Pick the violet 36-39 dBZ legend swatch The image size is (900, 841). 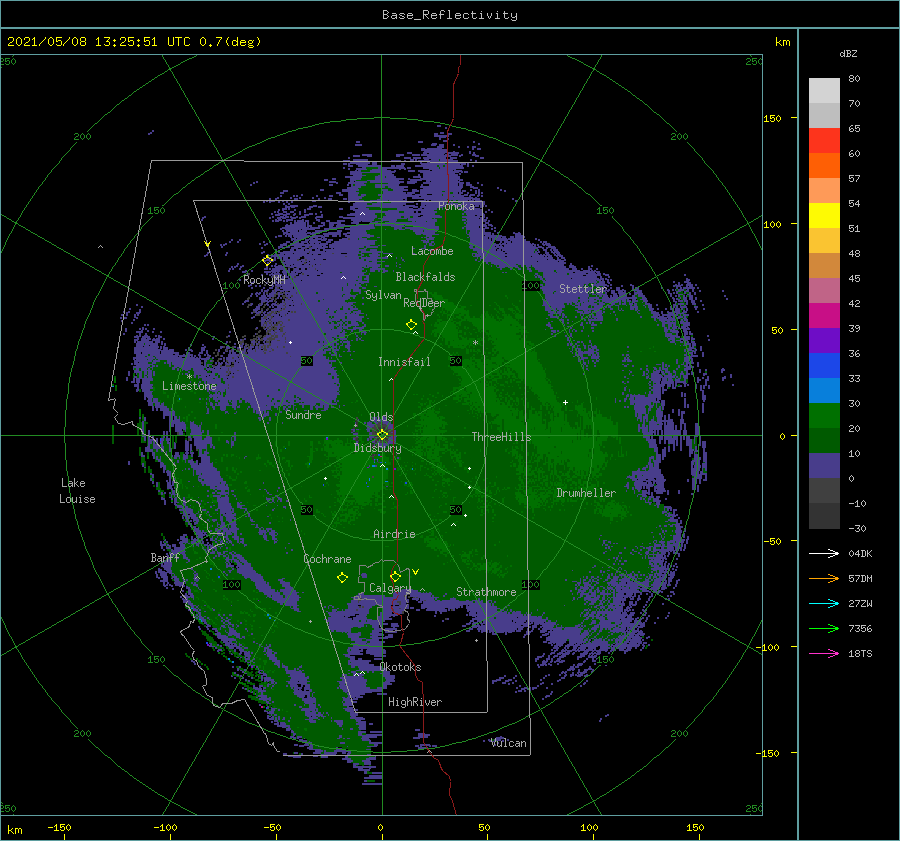[x=824, y=341]
